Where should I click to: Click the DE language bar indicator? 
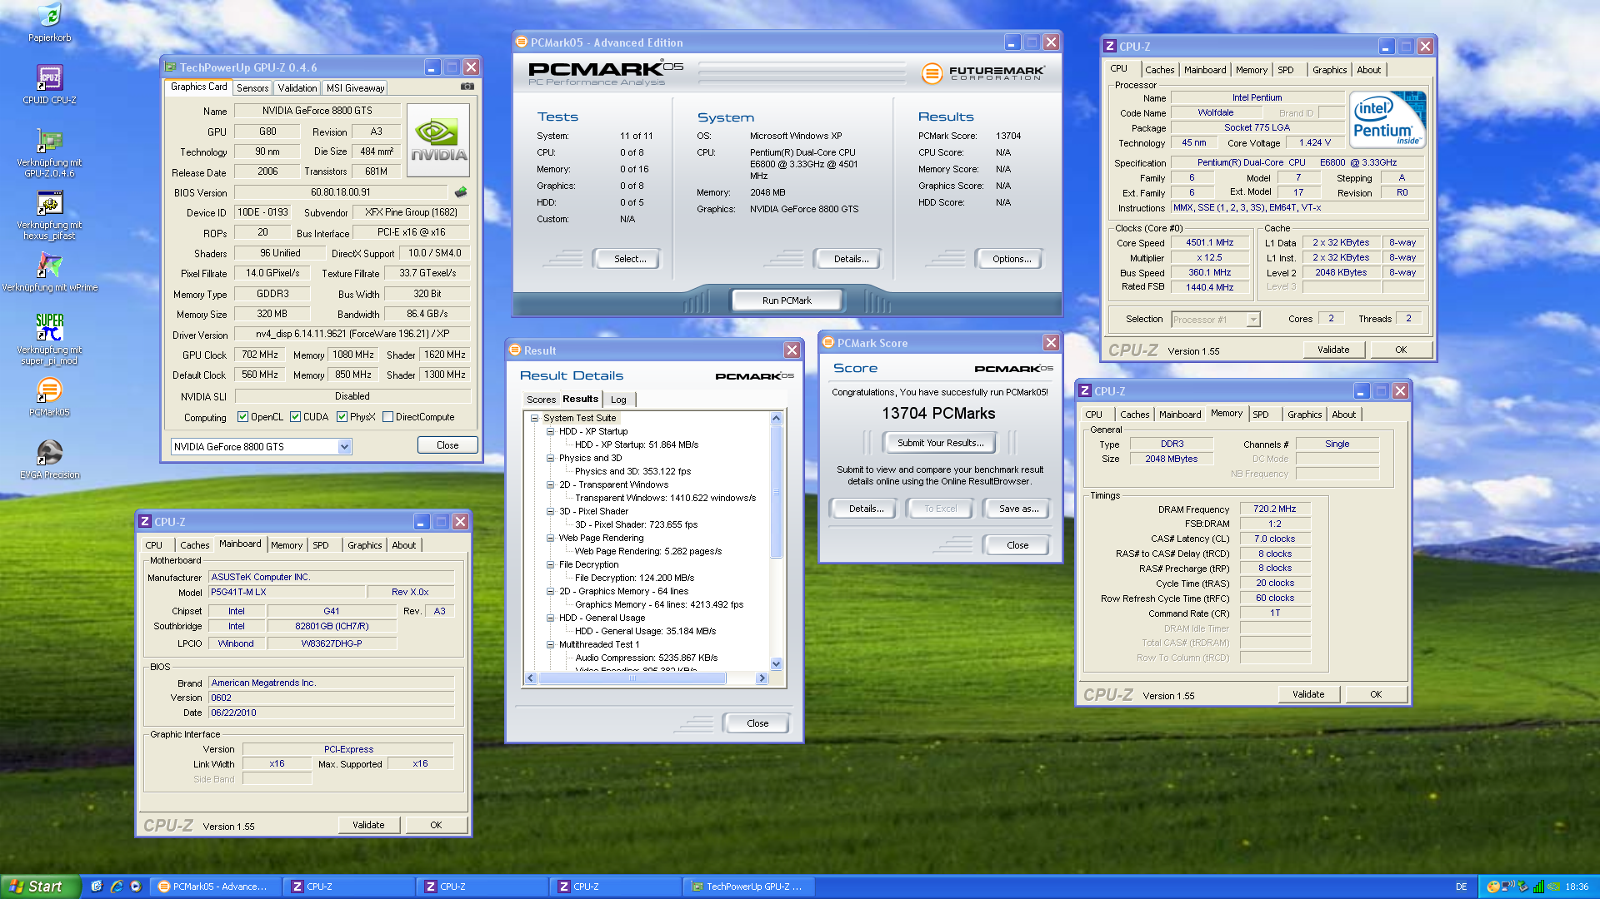click(1461, 887)
